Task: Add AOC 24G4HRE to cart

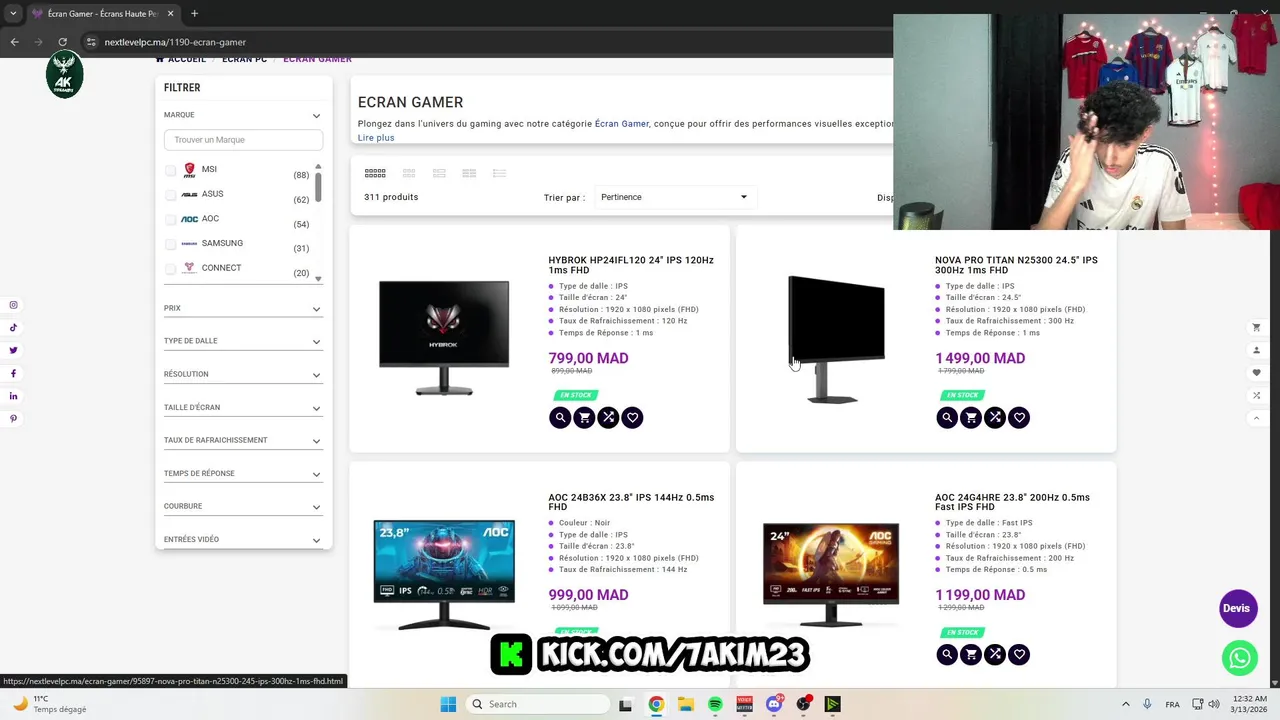Action: [971, 654]
